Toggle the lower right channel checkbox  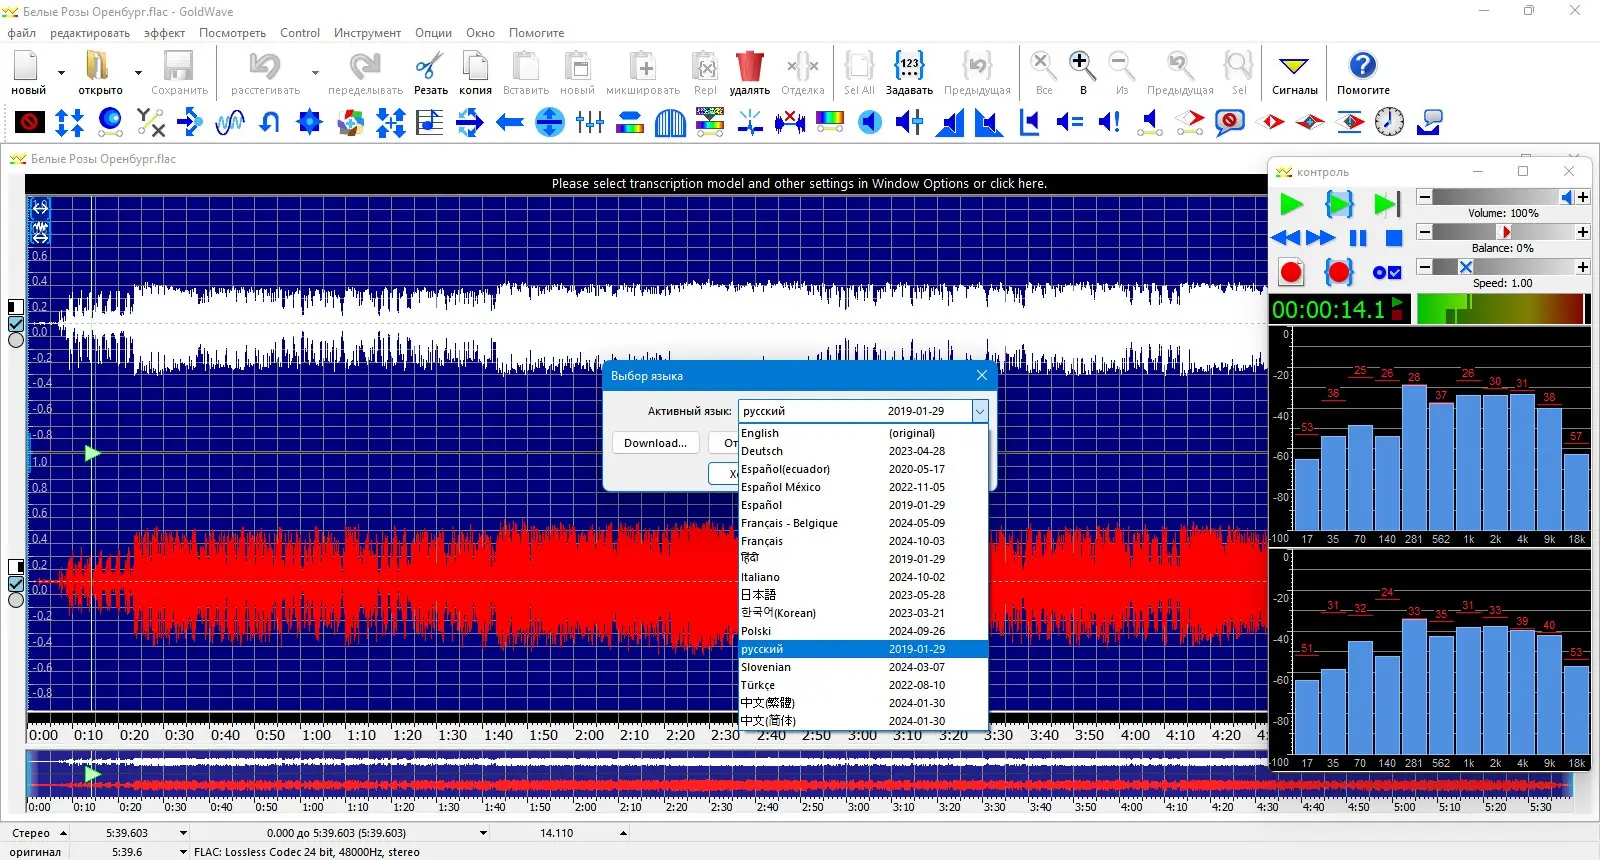click(16, 584)
